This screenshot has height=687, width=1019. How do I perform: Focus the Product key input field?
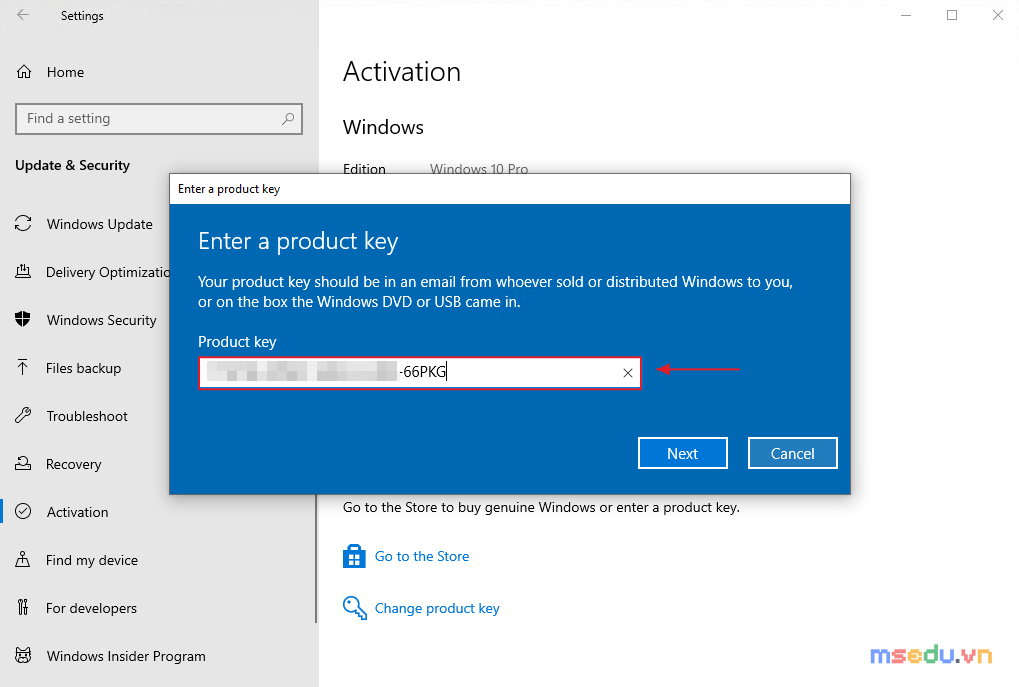[420, 373]
